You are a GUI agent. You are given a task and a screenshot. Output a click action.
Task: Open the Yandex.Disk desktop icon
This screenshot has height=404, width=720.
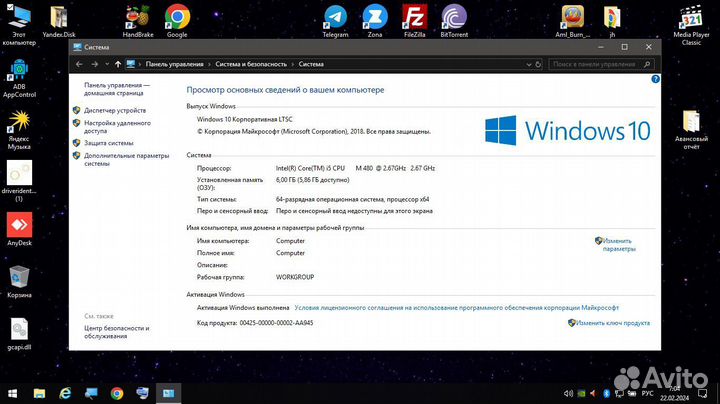pos(59,22)
